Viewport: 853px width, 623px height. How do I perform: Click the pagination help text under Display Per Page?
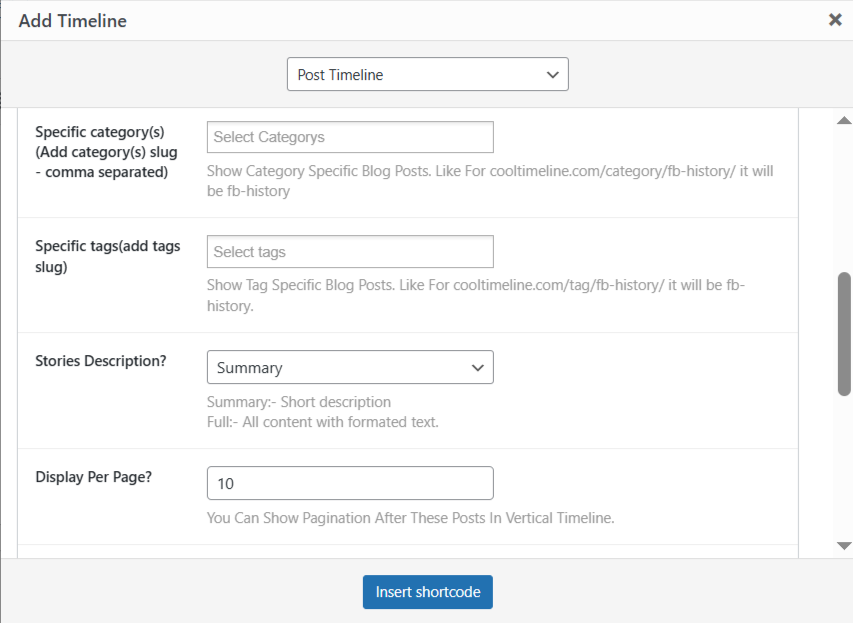click(410, 518)
